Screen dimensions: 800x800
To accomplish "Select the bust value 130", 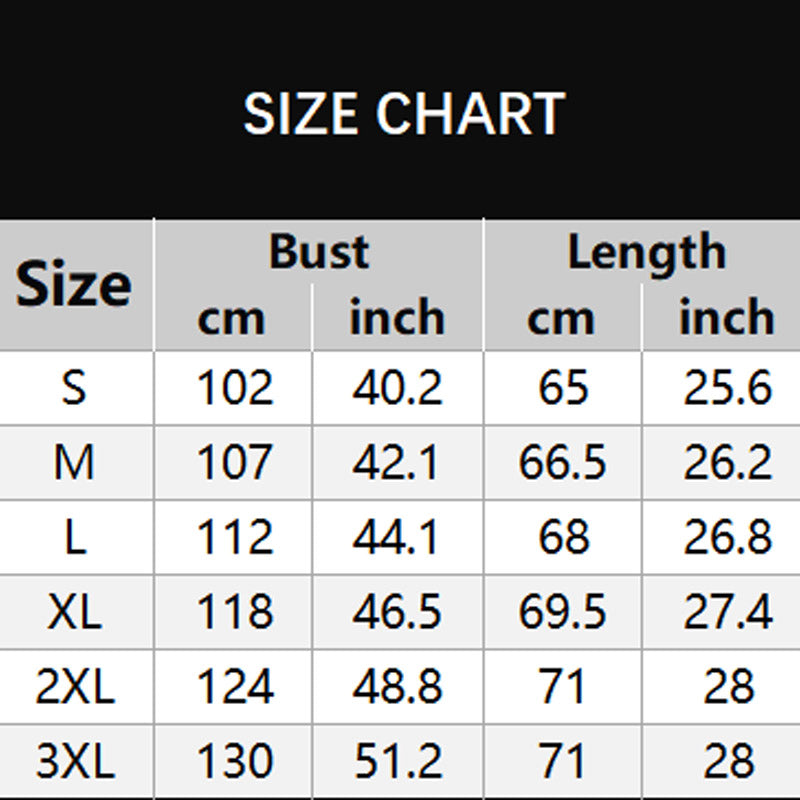I will 234,762.
